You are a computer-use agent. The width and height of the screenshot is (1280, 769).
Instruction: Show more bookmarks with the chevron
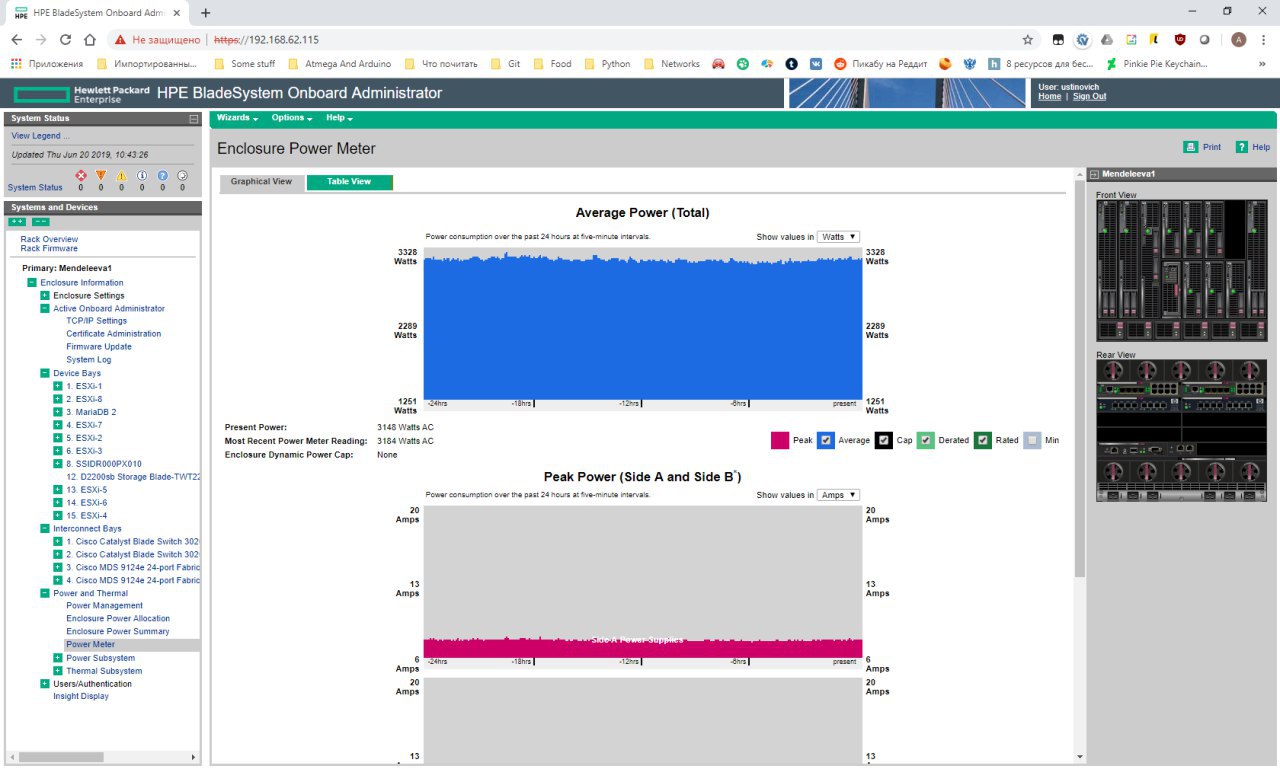pyautogui.click(x=1262, y=64)
